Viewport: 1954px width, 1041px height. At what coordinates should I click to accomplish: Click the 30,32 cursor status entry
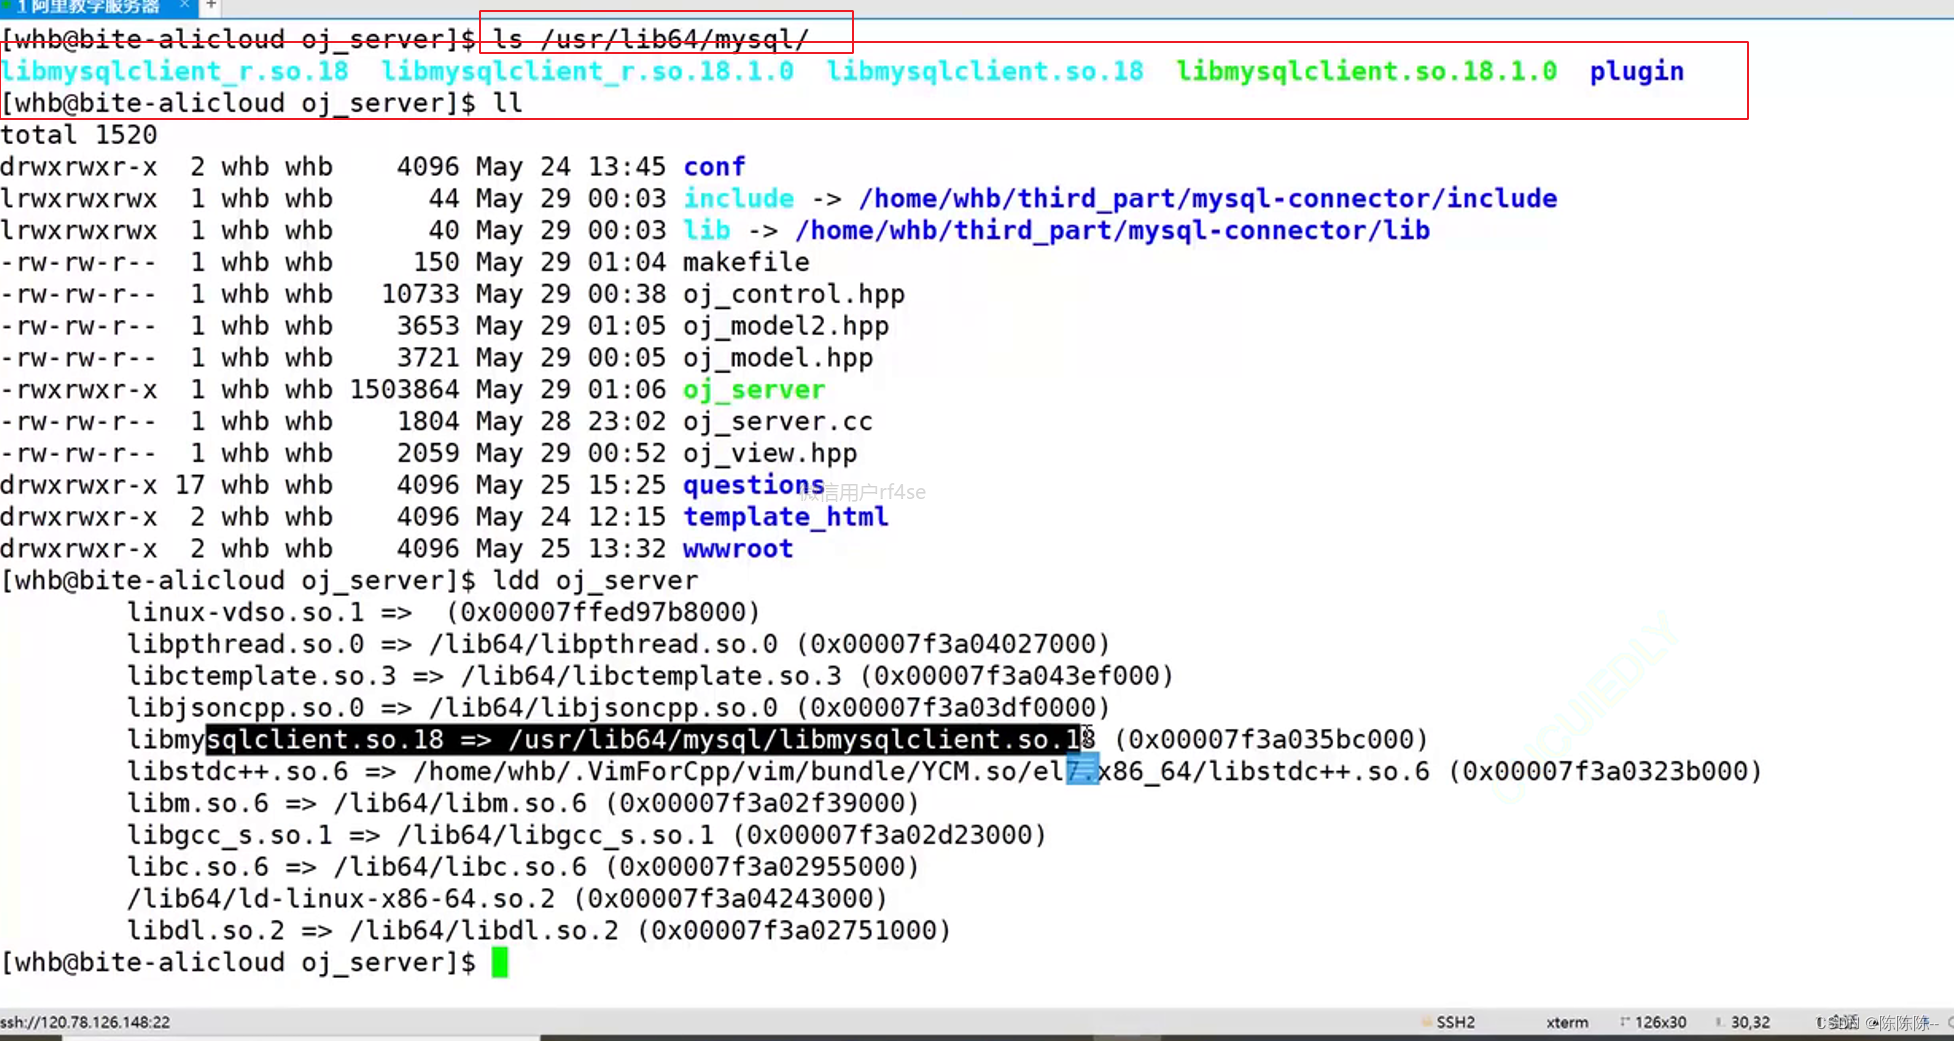tap(1750, 1022)
